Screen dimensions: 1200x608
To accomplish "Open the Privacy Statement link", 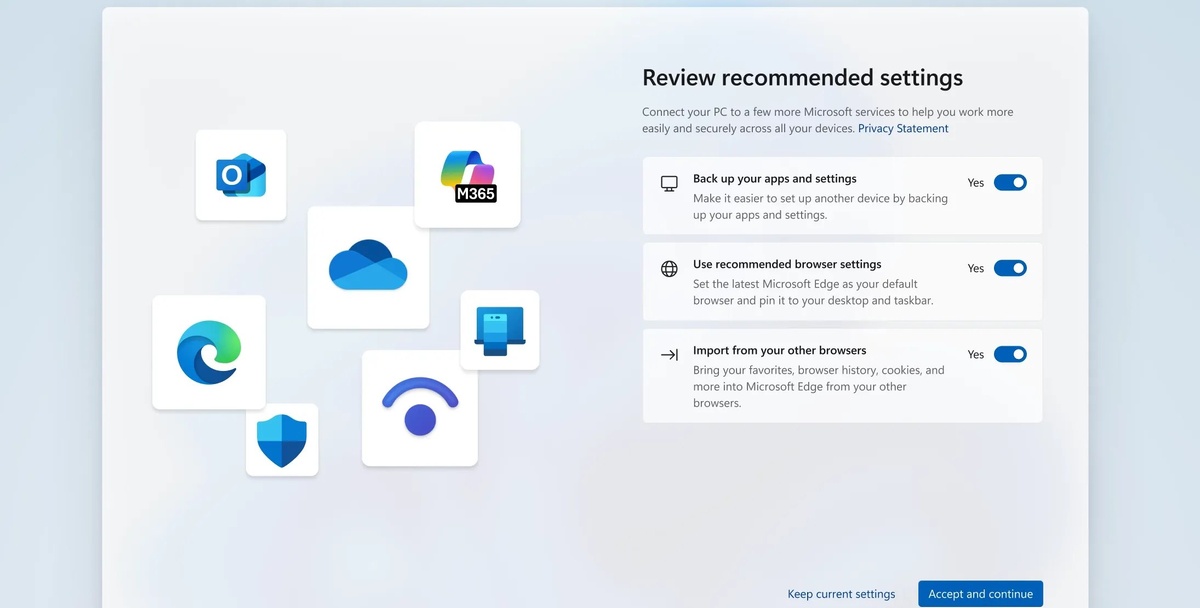I will tap(903, 129).
